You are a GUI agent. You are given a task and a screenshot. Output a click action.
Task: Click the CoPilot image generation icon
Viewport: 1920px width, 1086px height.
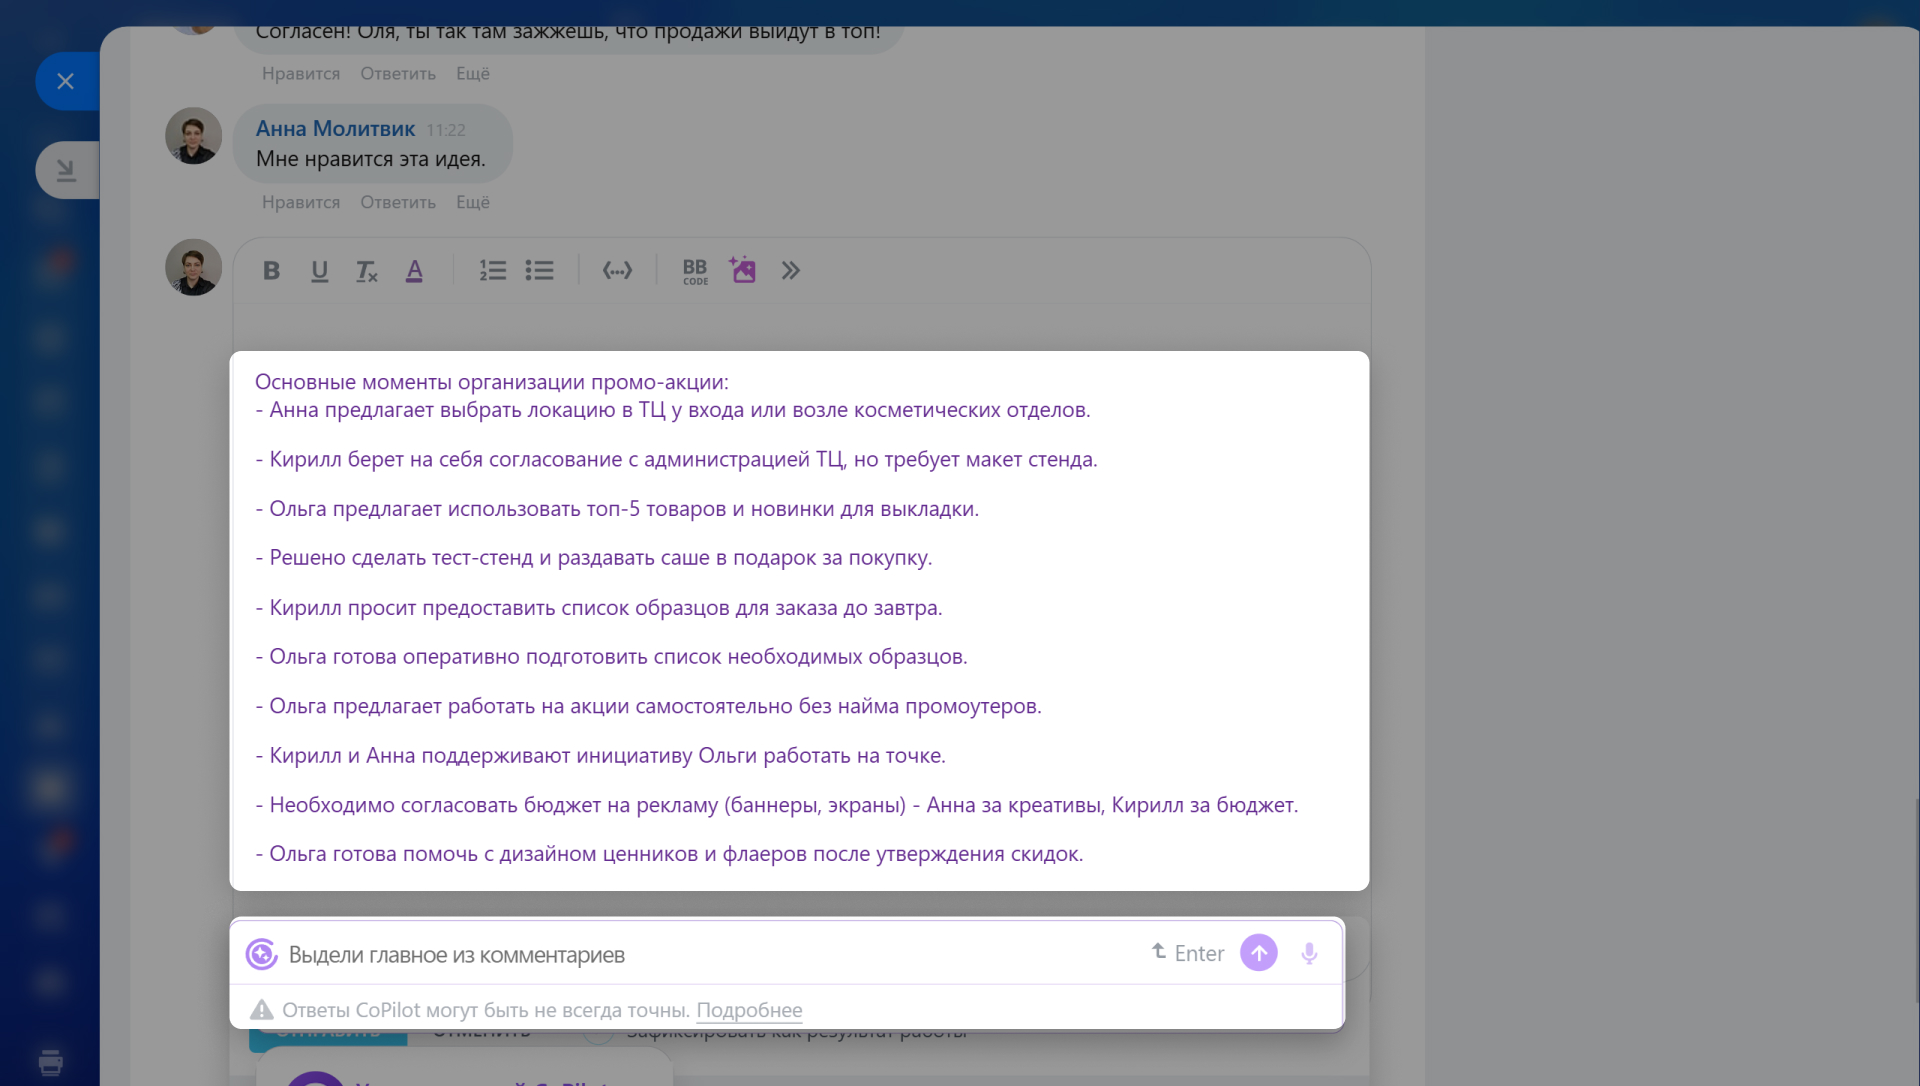pos(743,270)
